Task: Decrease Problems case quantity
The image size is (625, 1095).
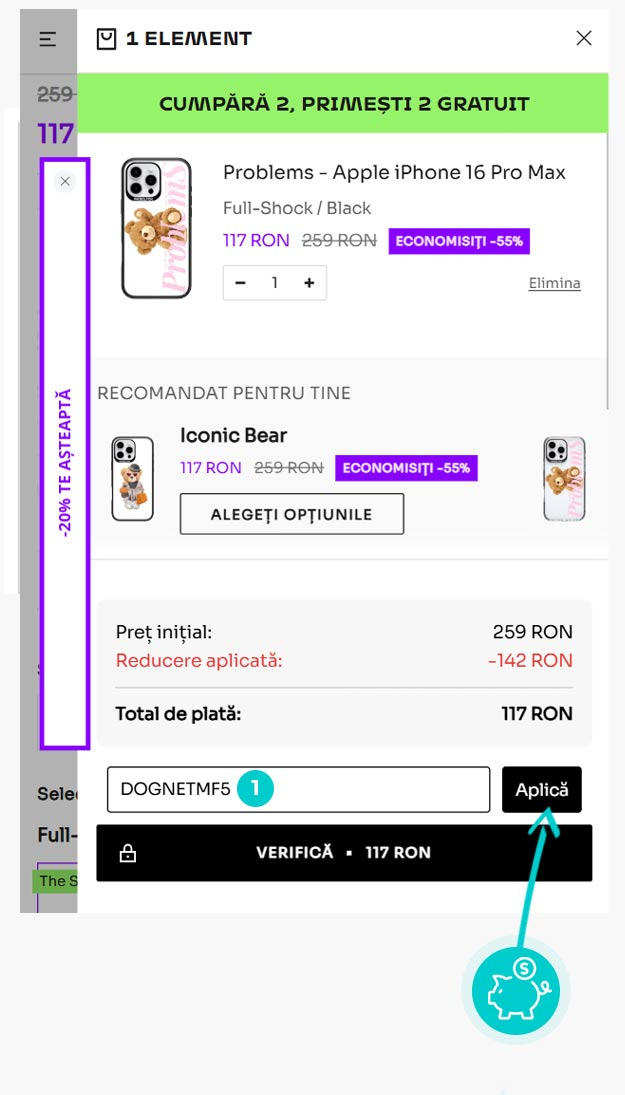Action: coord(241,283)
